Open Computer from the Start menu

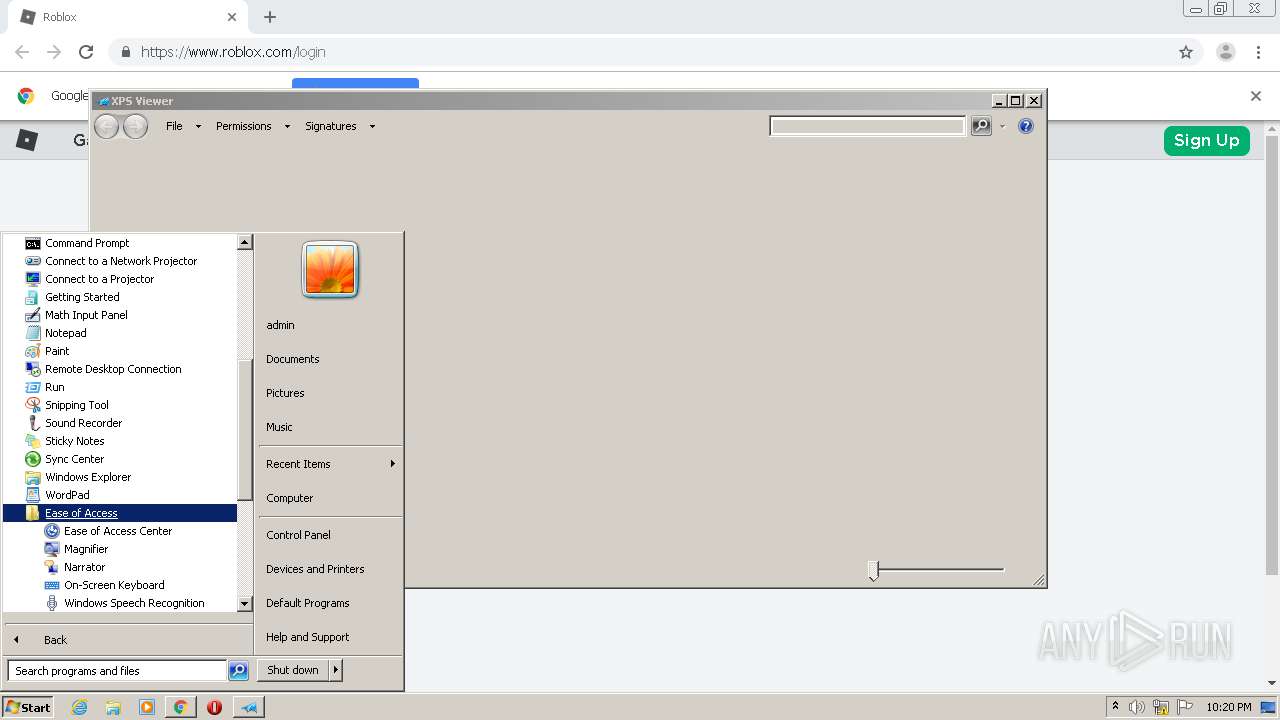point(290,498)
